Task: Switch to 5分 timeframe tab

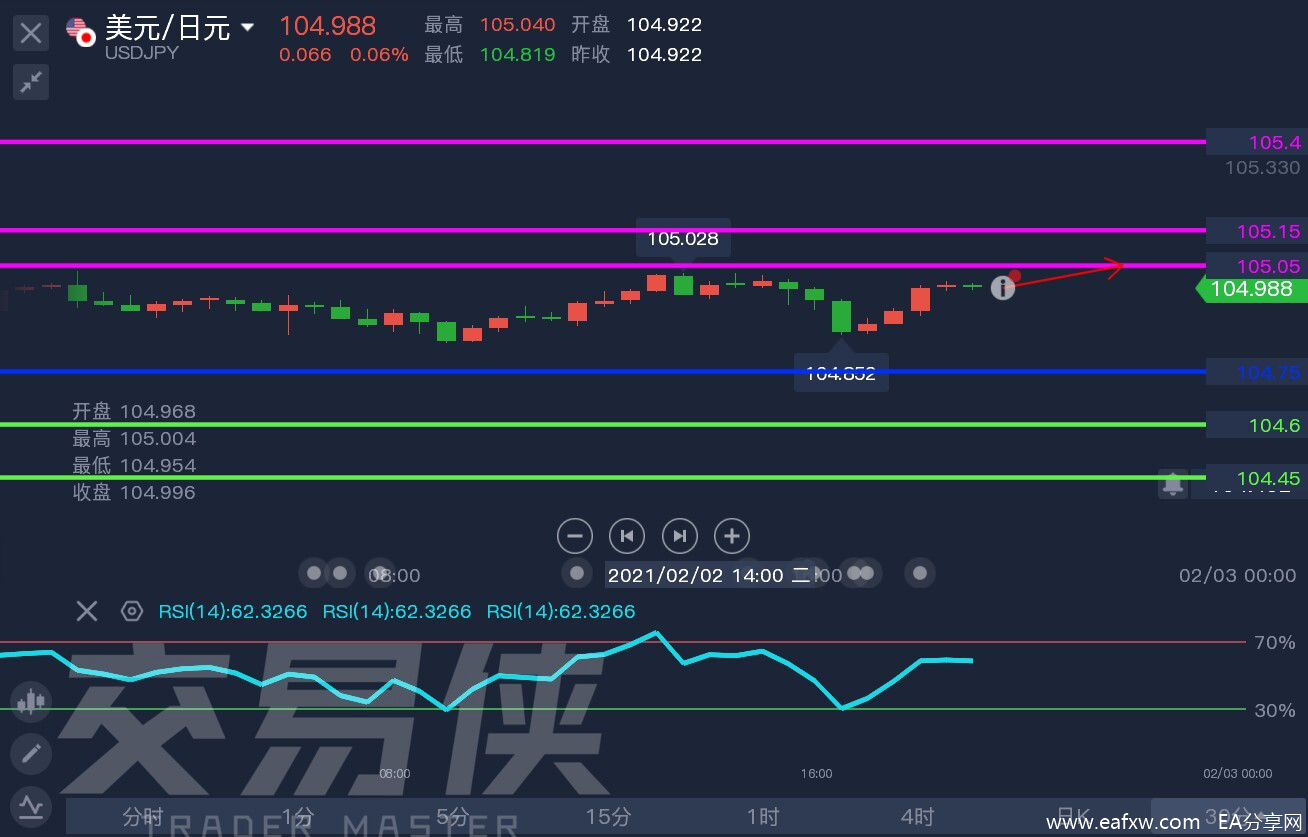Action: click(x=452, y=817)
